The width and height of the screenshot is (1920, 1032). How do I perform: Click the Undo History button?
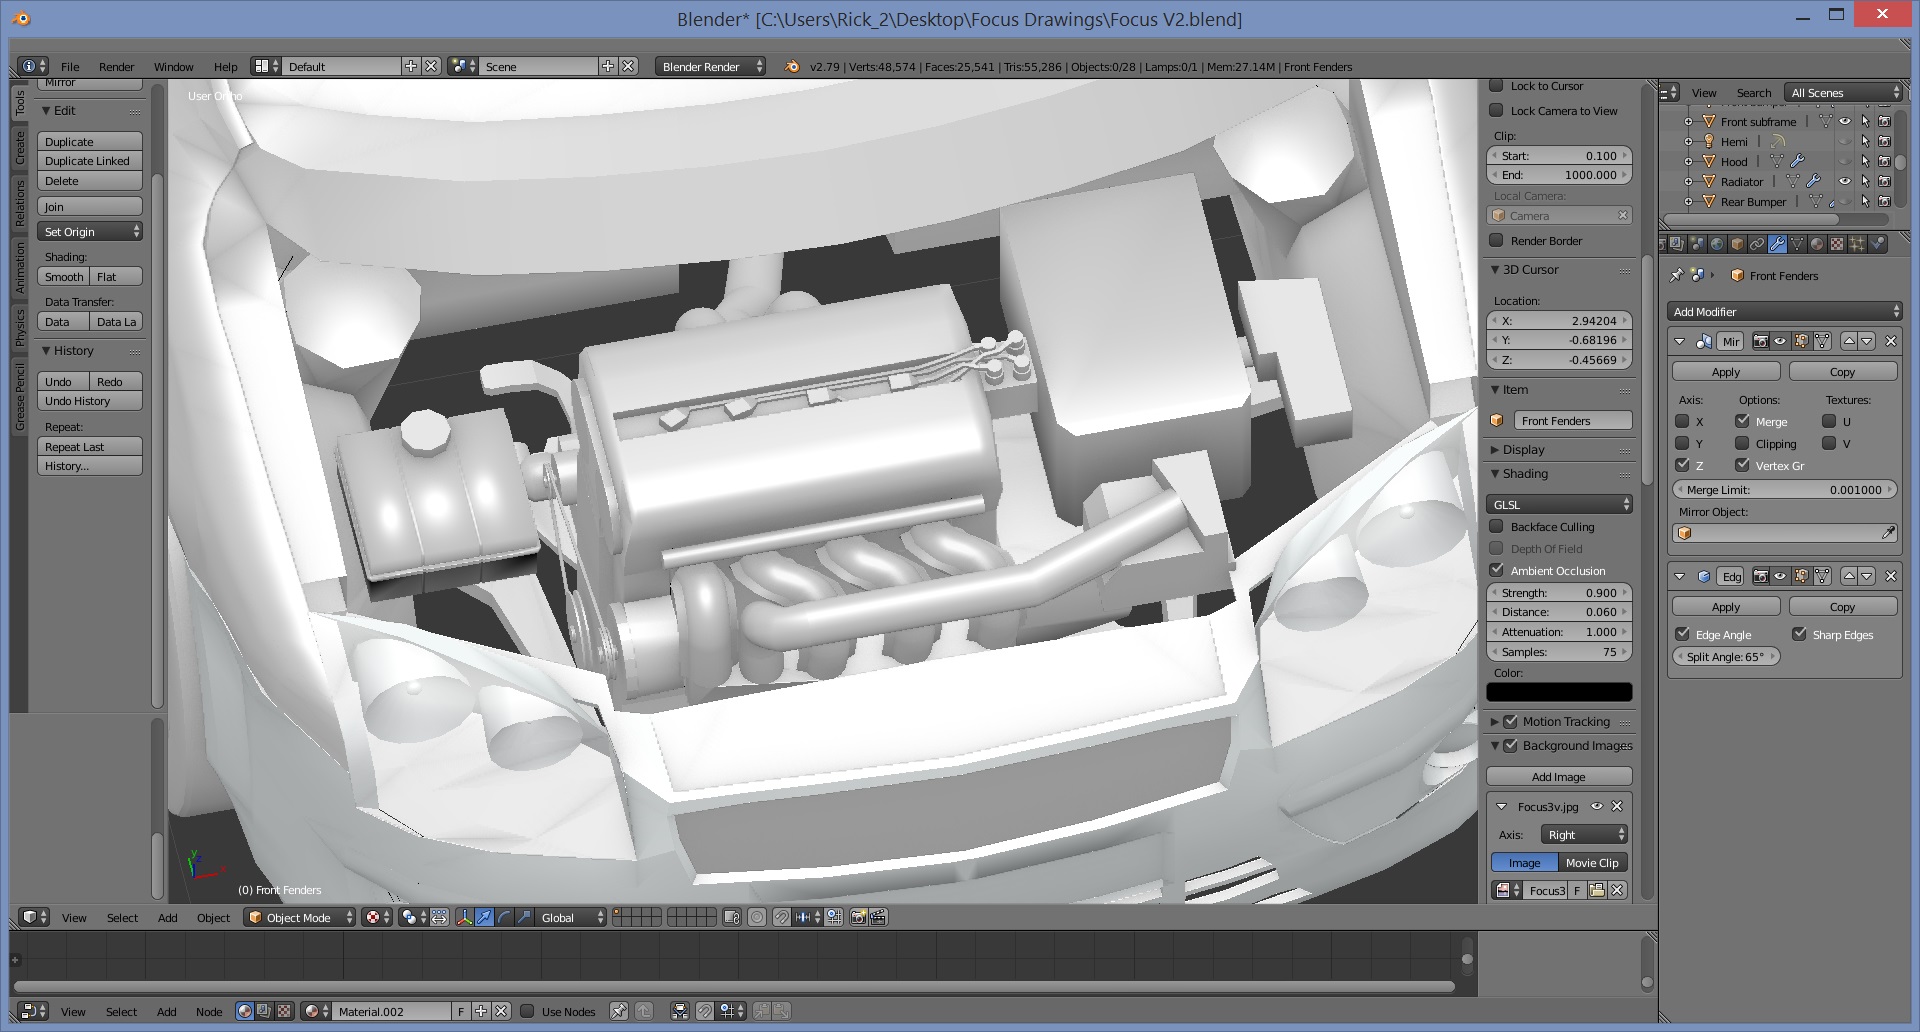pyautogui.click(x=90, y=400)
